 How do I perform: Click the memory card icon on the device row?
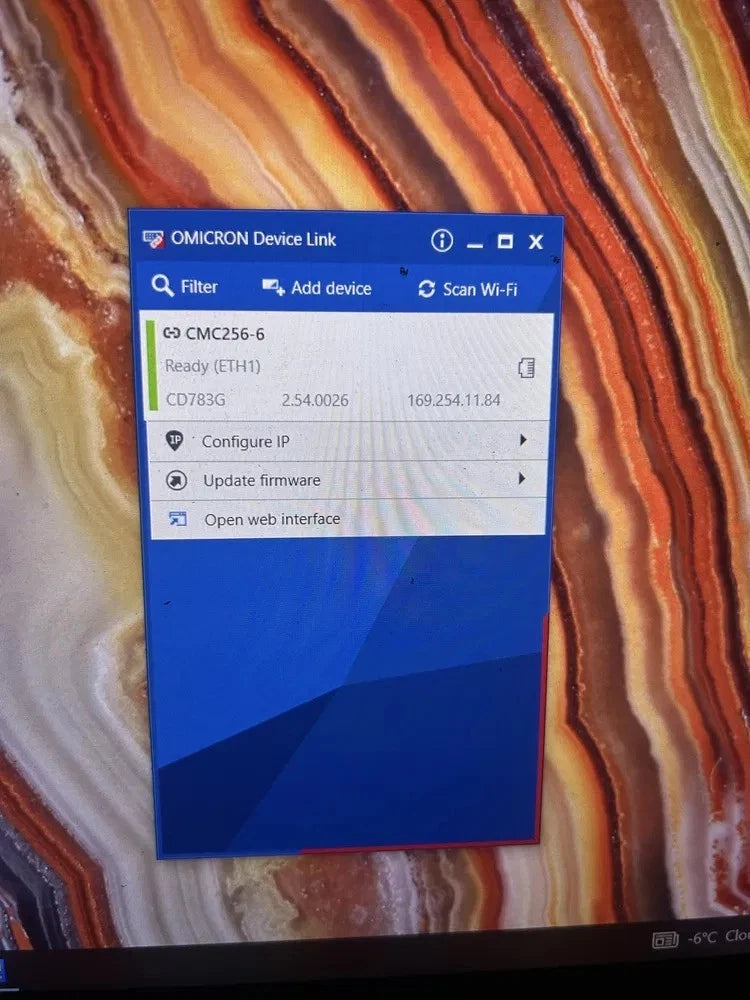pos(527,367)
